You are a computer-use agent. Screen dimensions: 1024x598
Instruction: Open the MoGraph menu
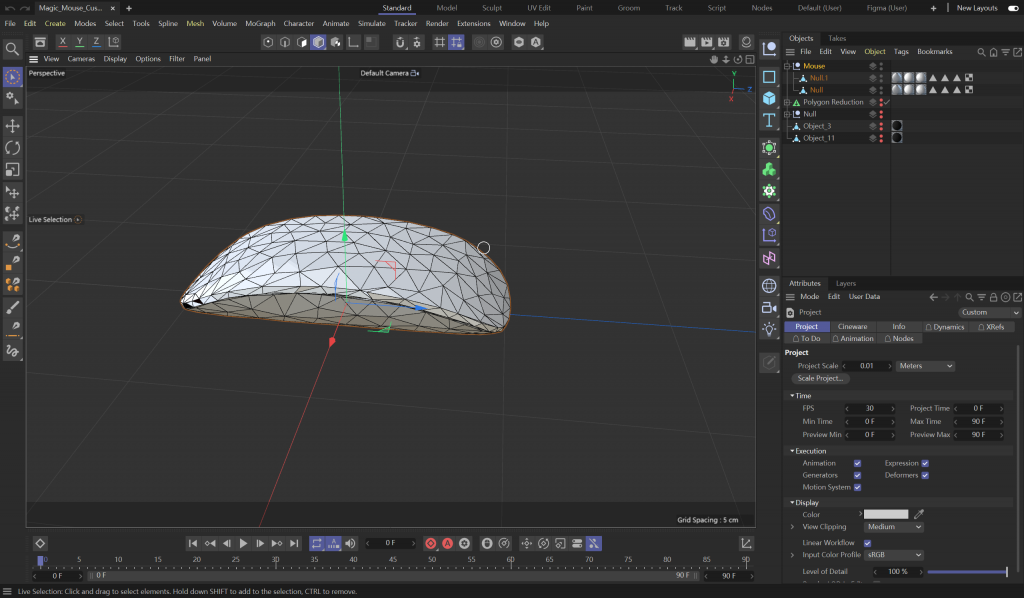pos(260,24)
